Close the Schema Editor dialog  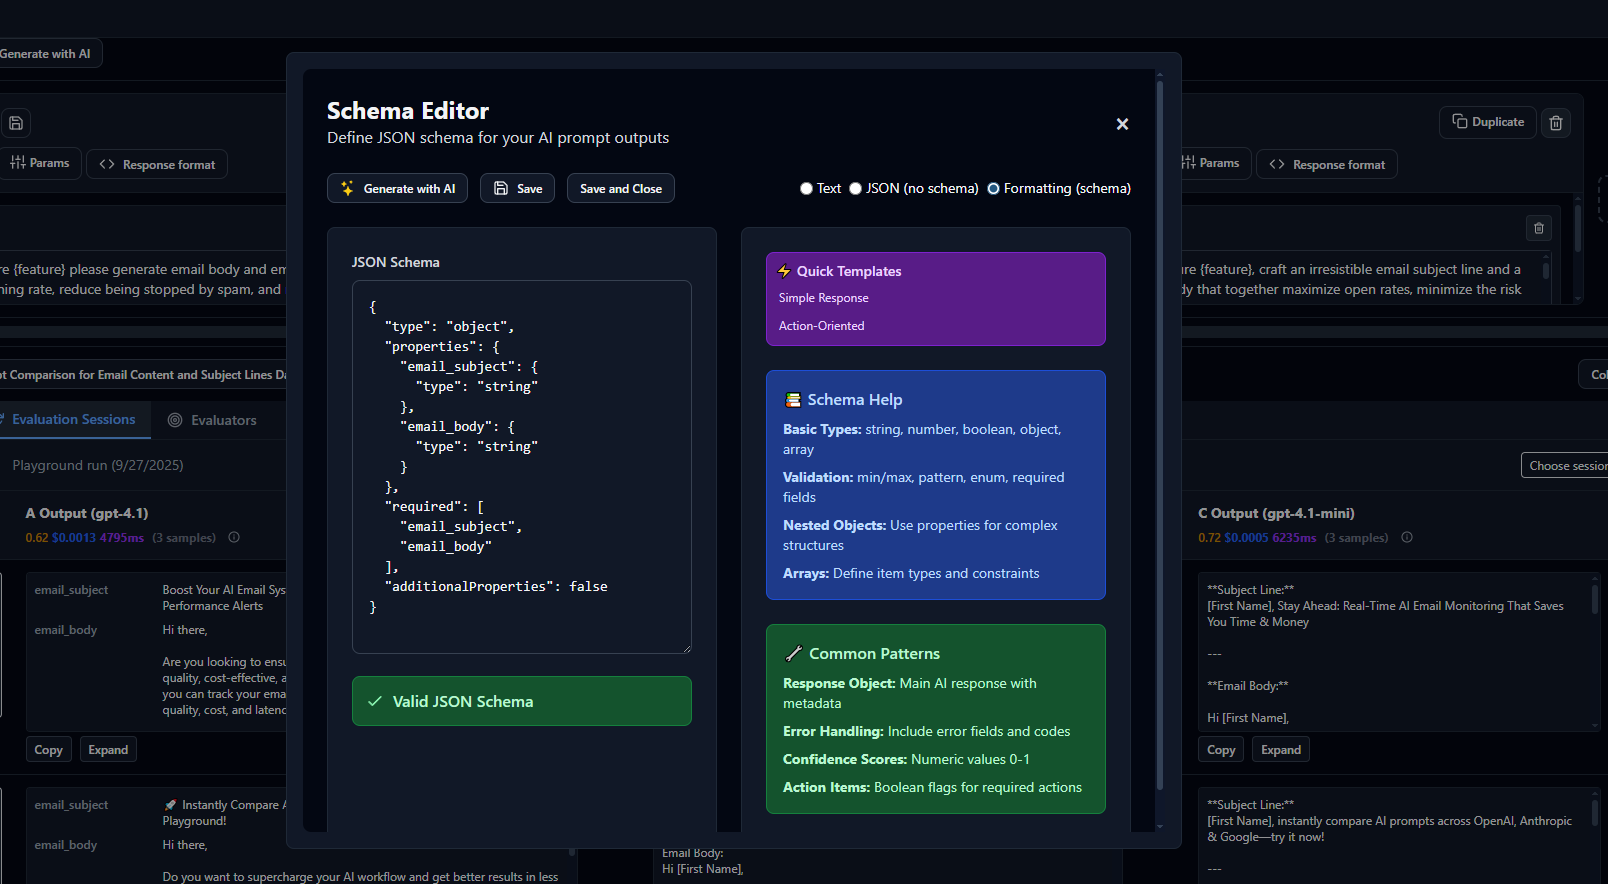pos(1122,124)
